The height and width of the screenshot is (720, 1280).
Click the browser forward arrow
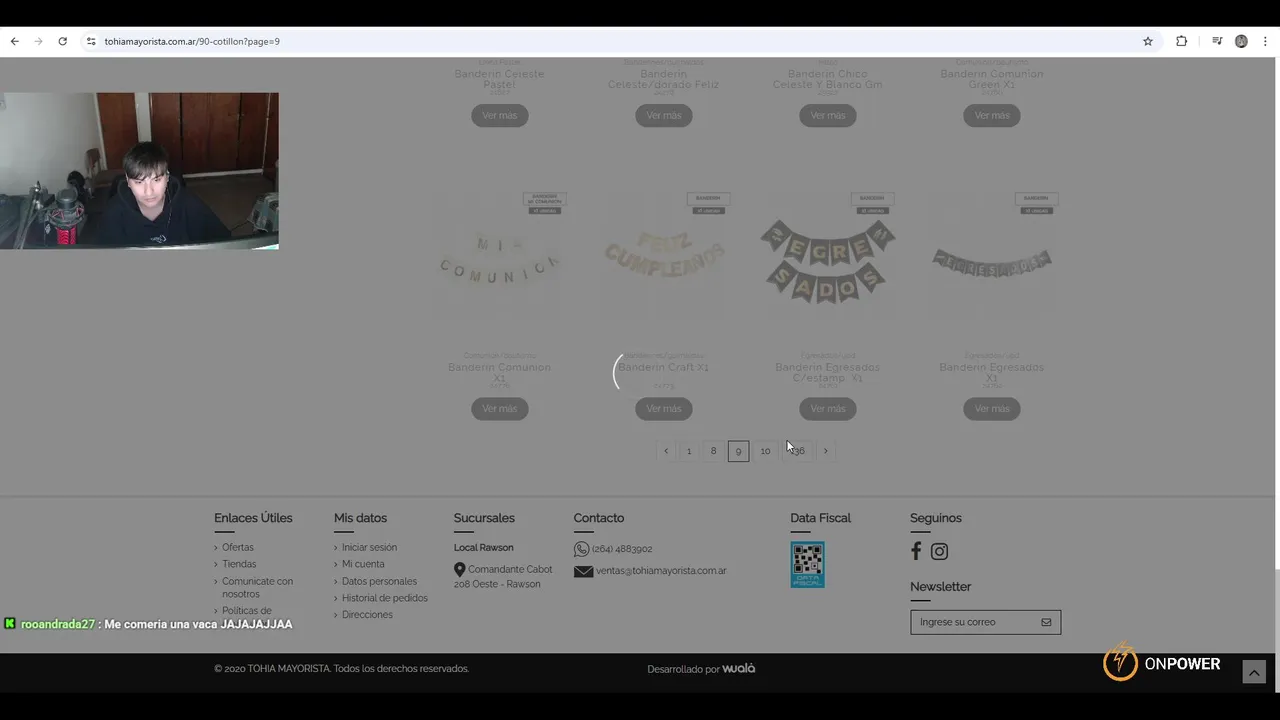coord(38,41)
